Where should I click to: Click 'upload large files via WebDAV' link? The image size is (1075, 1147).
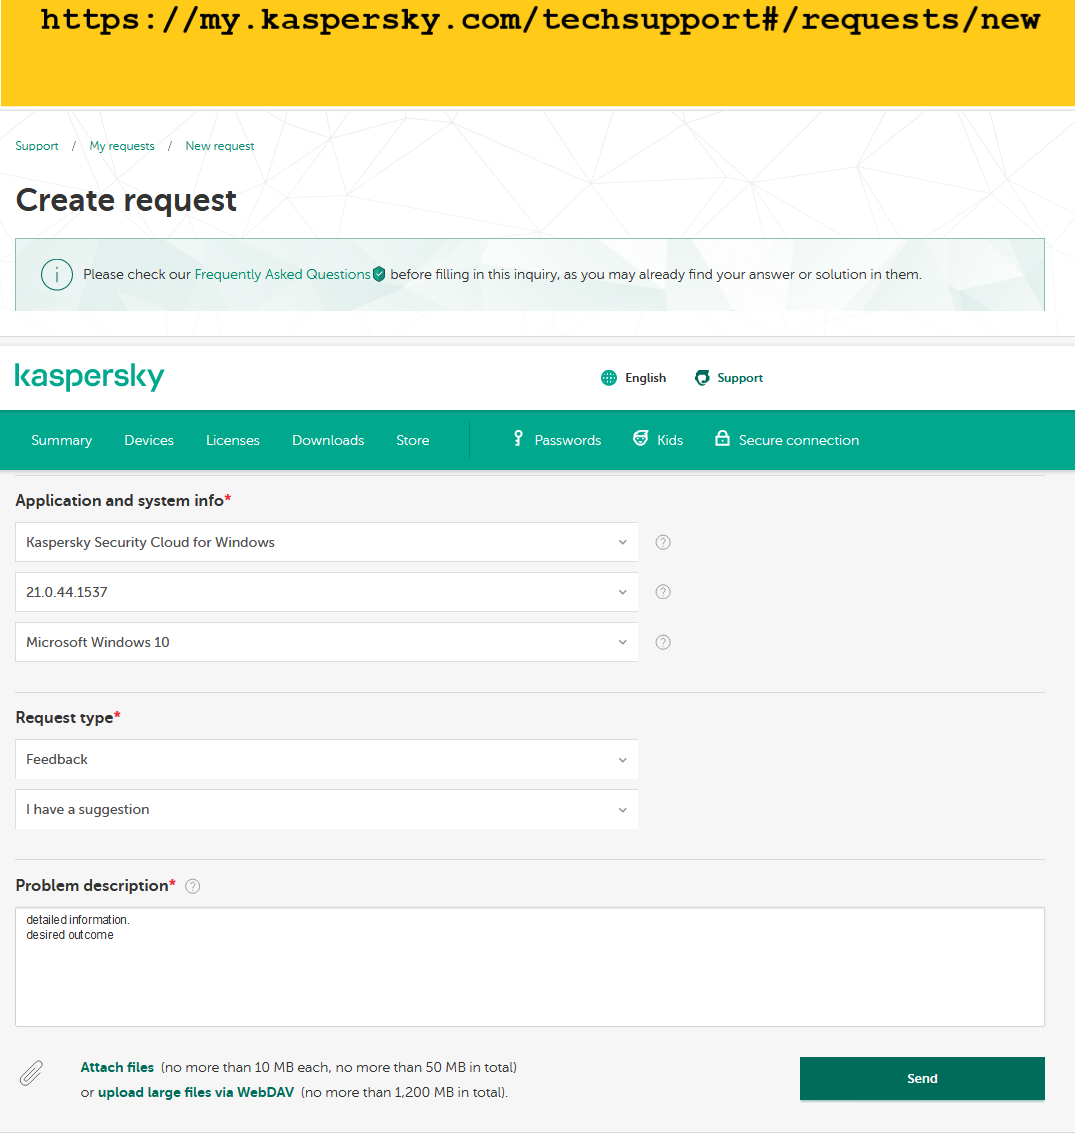(196, 1092)
